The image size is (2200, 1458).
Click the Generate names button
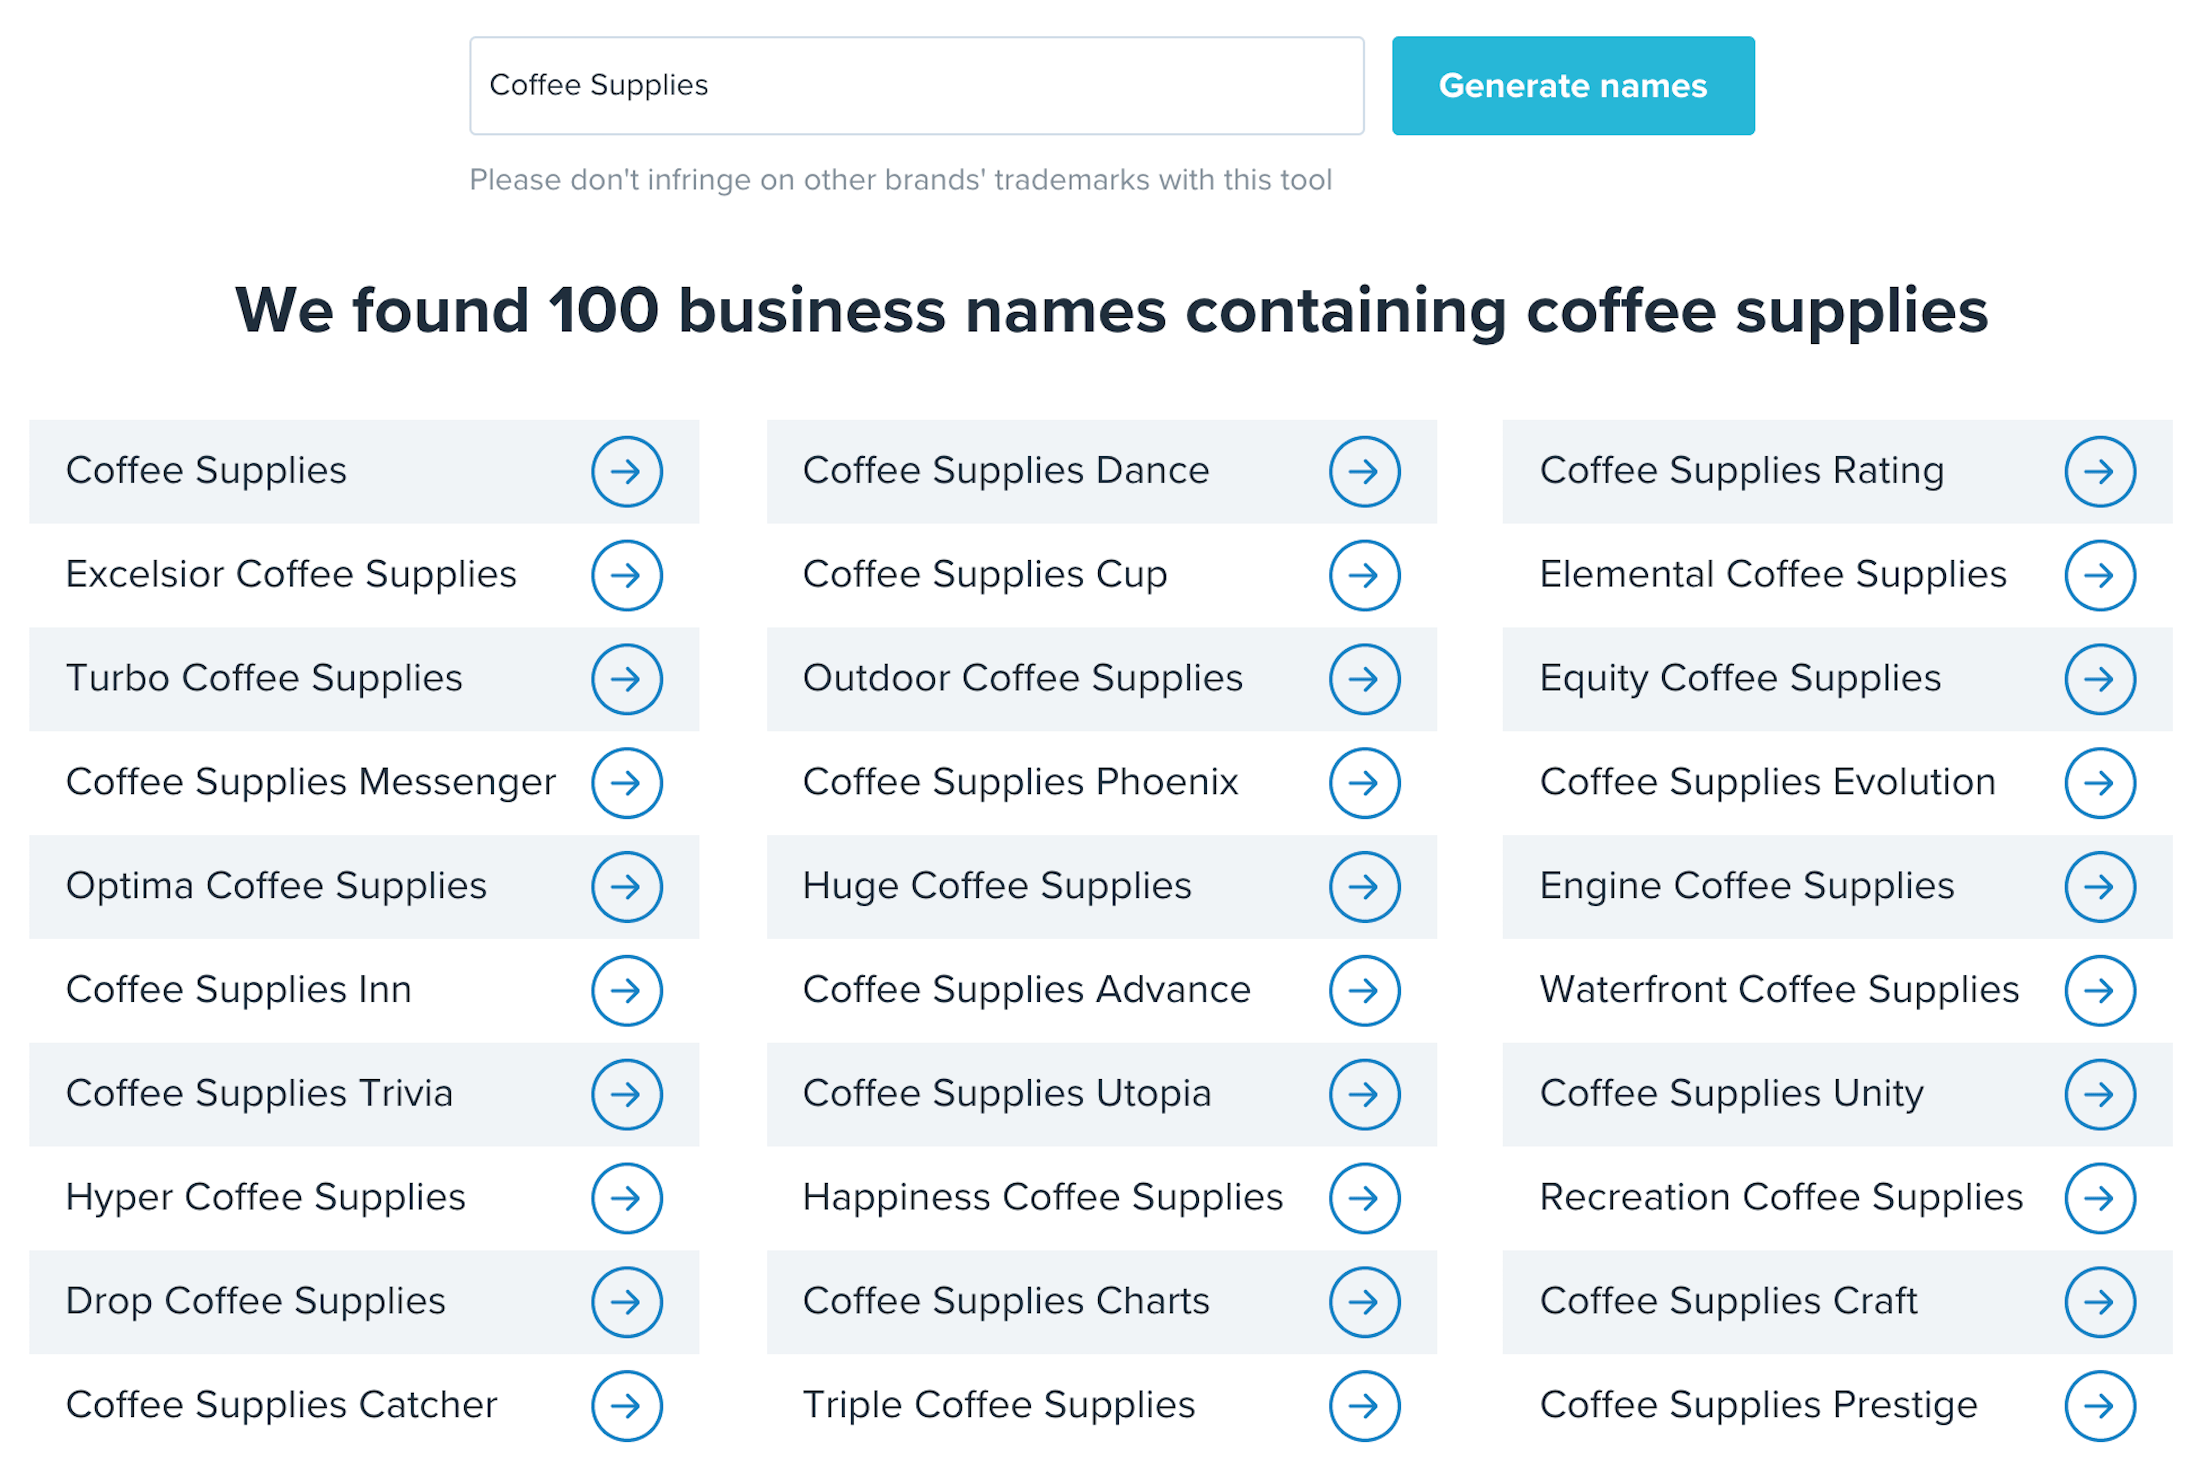1572,86
